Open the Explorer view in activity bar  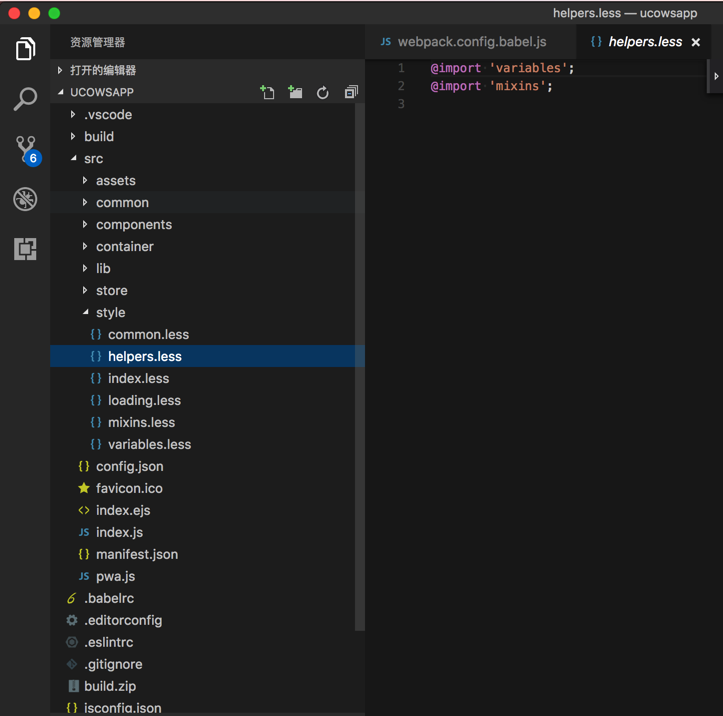point(25,48)
